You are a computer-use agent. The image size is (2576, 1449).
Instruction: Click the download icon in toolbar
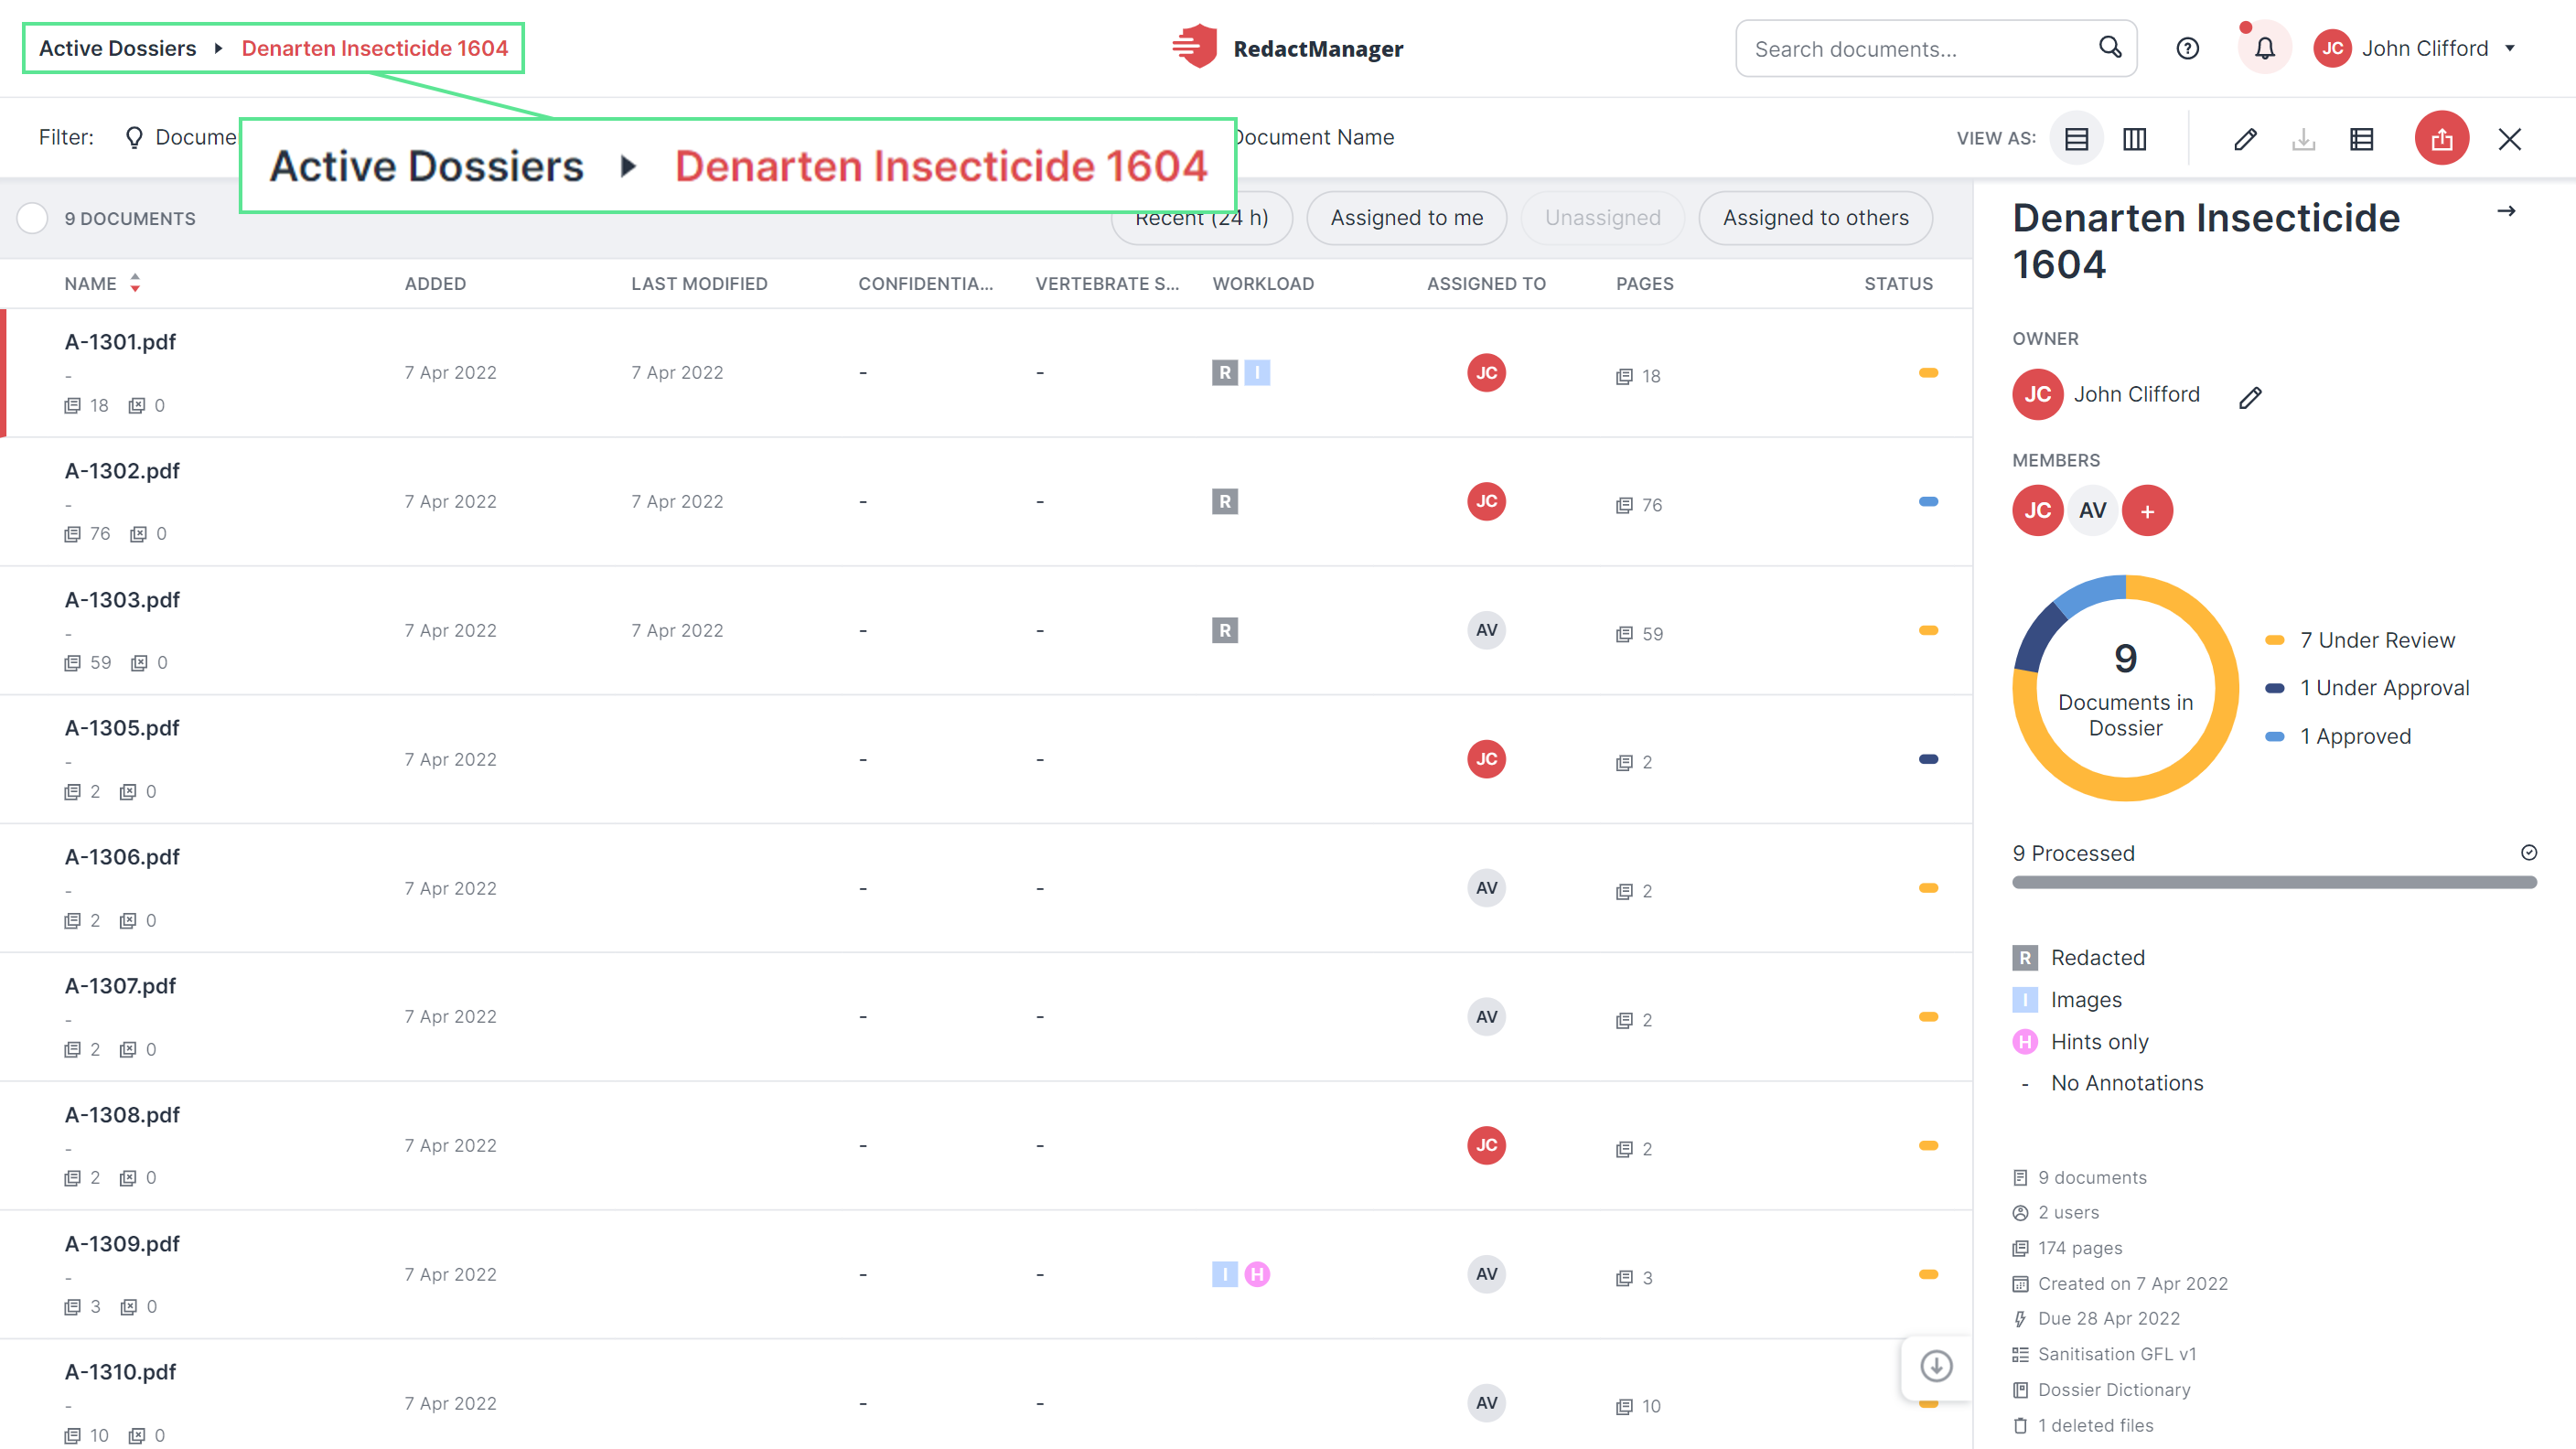coord(2303,138)
